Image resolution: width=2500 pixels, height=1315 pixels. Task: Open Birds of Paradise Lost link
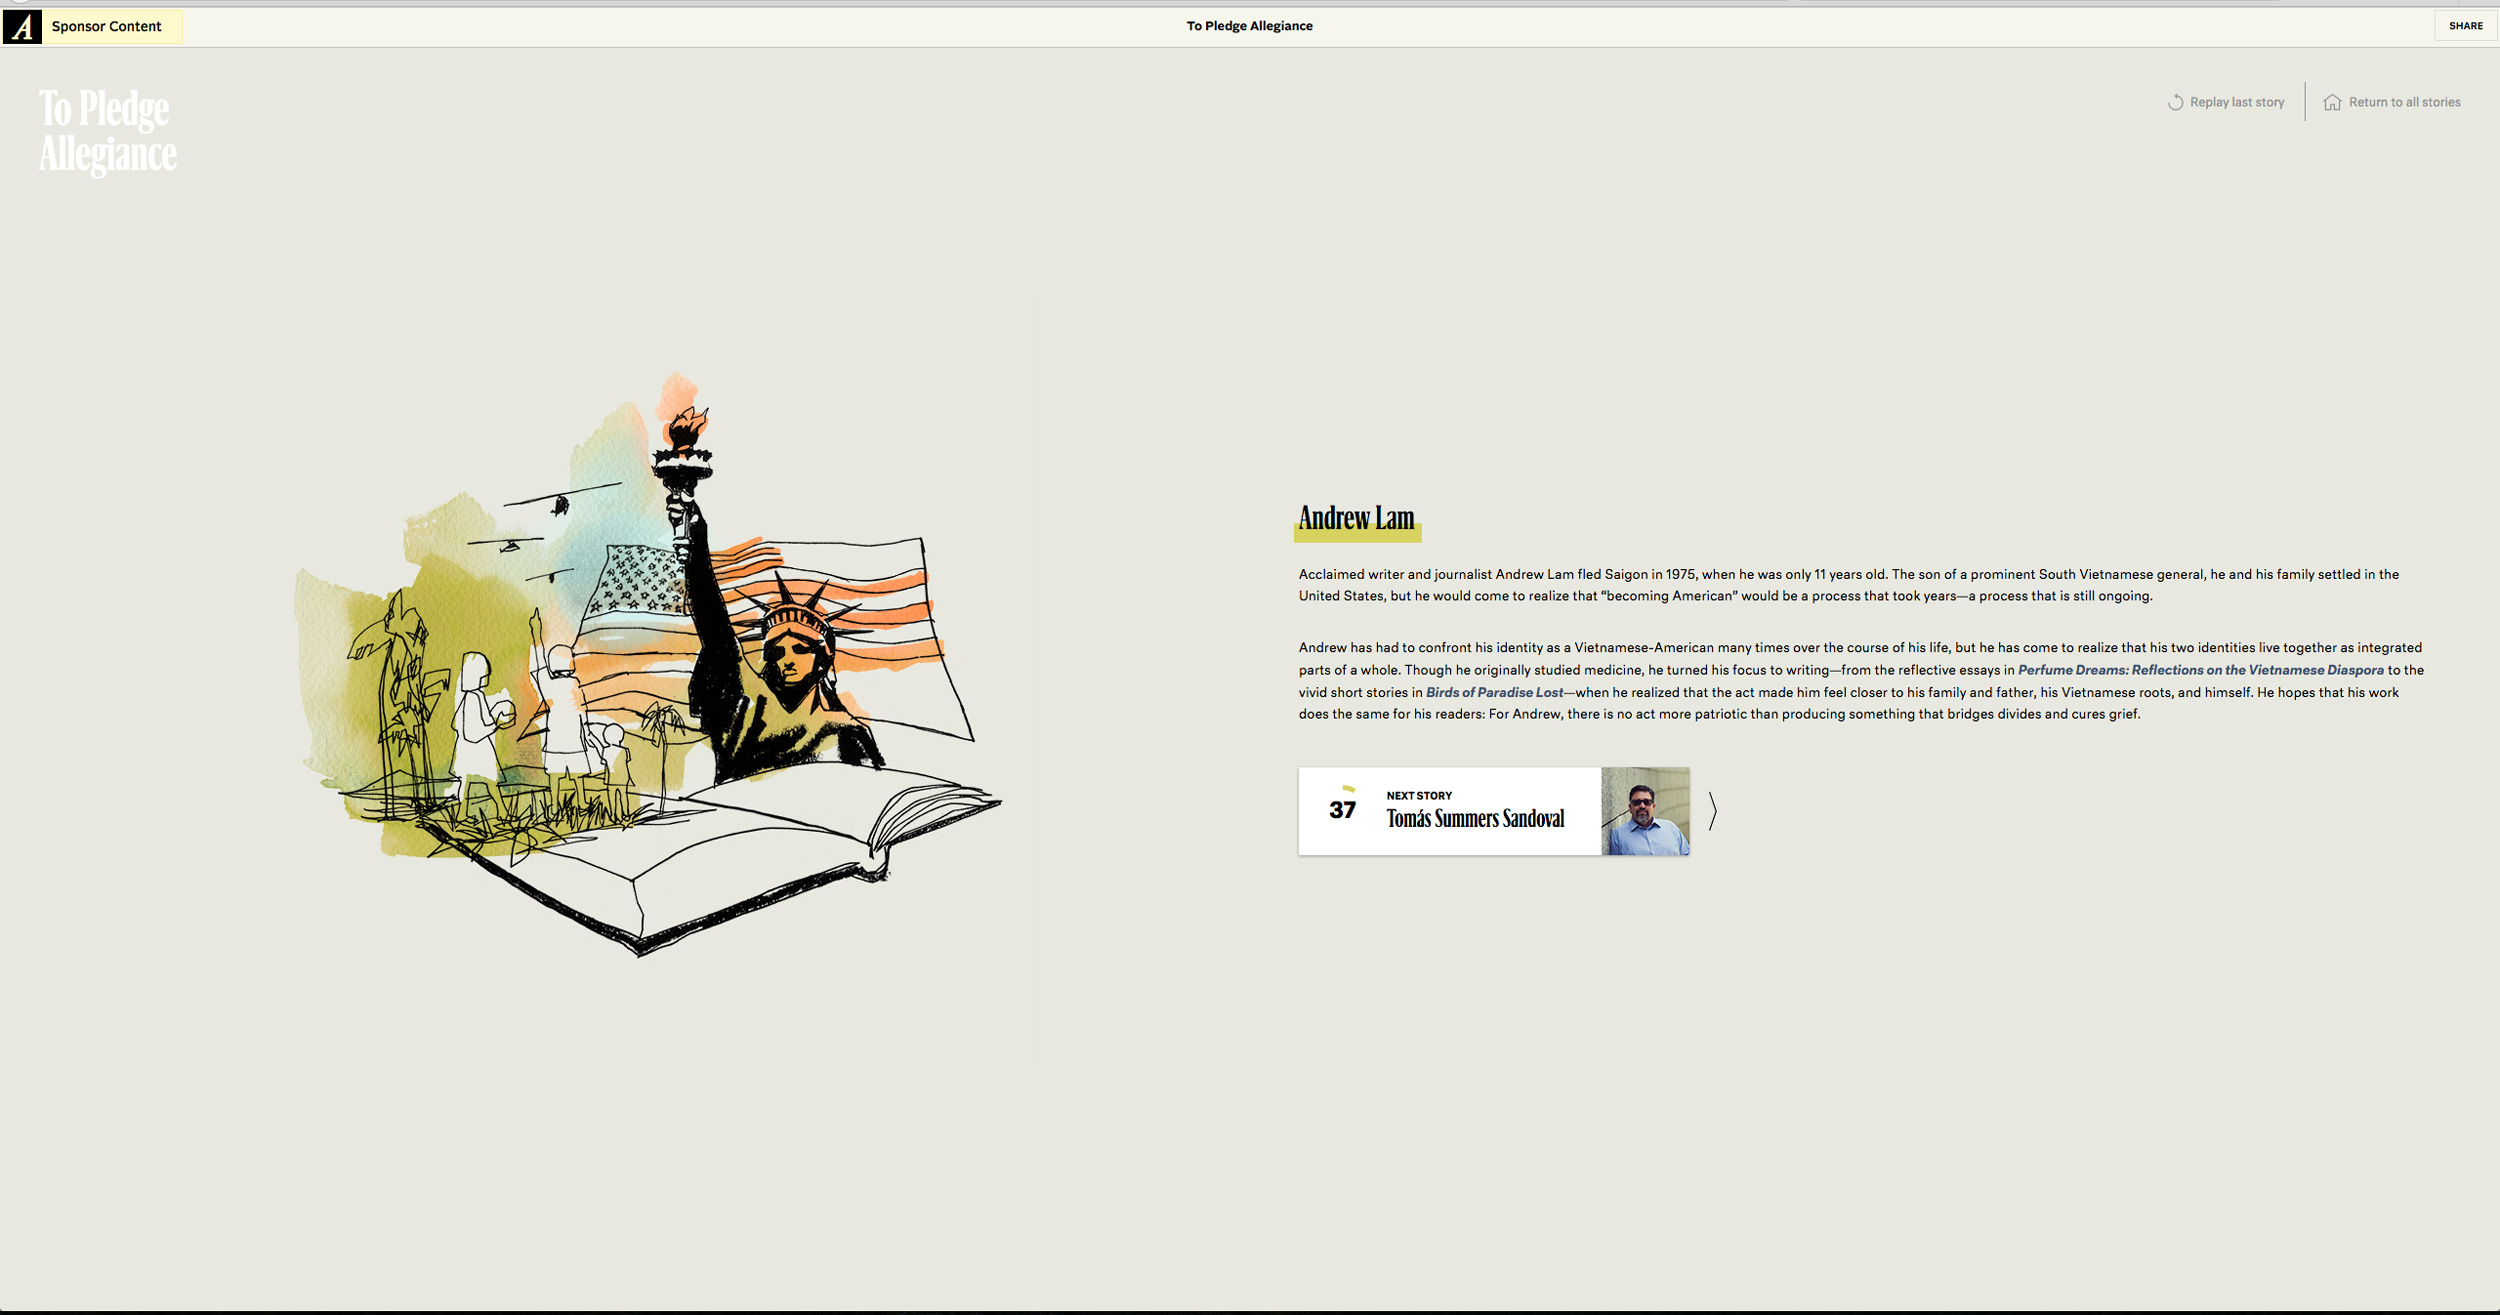1494,692
